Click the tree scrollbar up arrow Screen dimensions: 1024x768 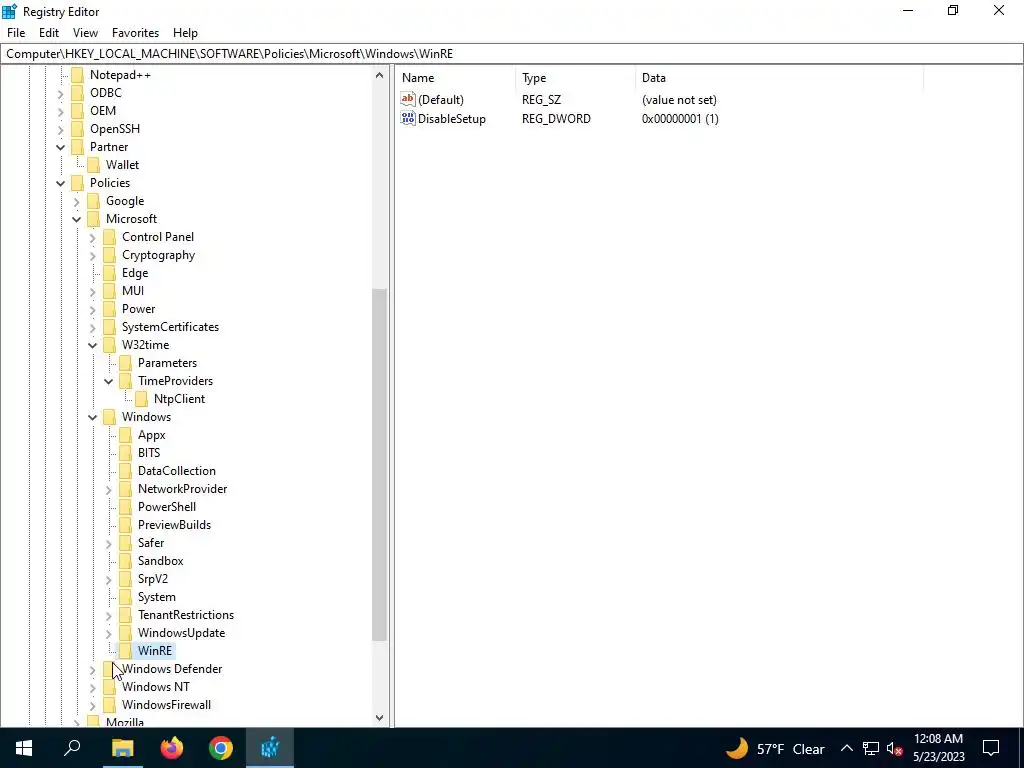pos(379,75)
